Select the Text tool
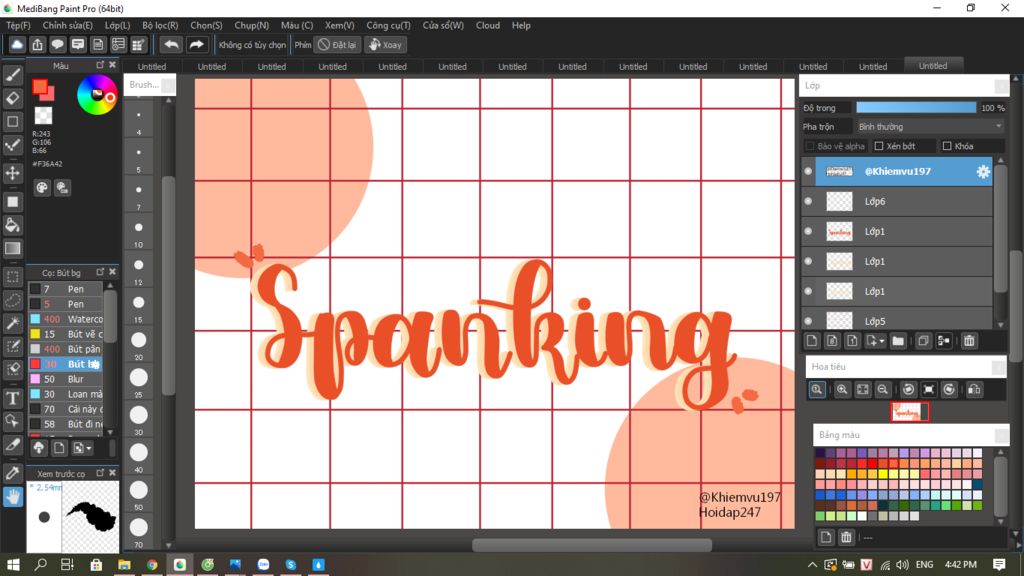 click(x=12, y=398)
